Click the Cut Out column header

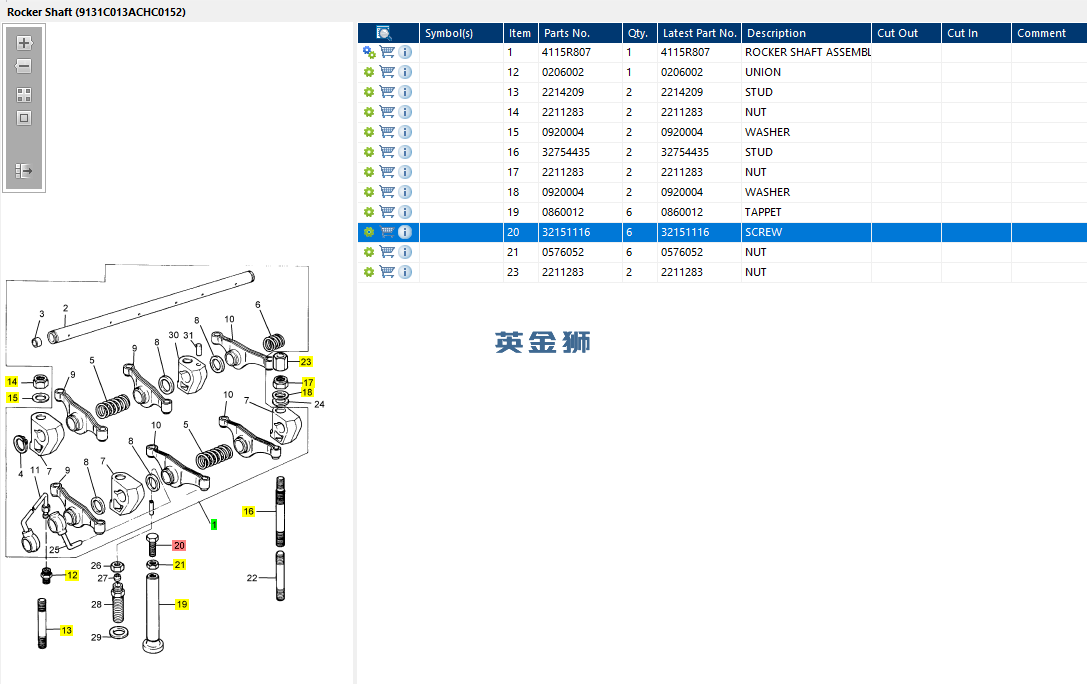point(906,33)
